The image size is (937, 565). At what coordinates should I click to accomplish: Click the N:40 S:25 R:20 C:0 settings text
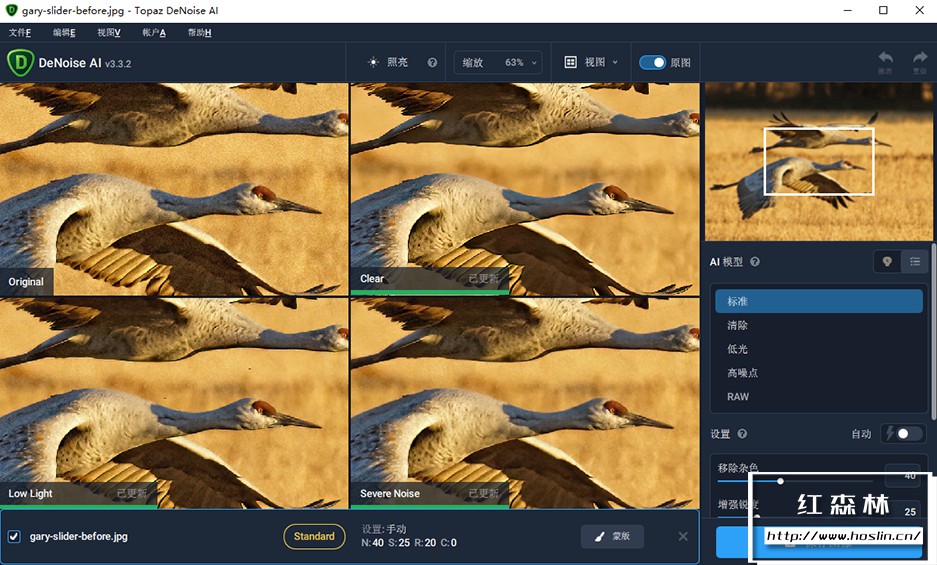coord(409,543)
